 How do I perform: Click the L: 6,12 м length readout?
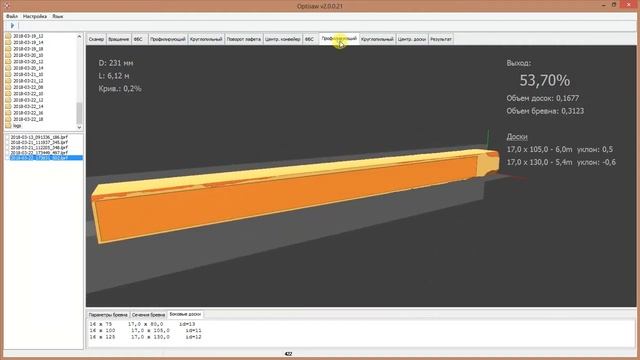click(x=114, y=76)
